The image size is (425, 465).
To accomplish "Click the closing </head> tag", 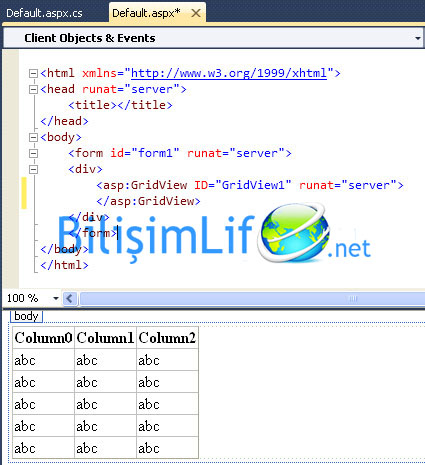I will [x=64, y=121].
